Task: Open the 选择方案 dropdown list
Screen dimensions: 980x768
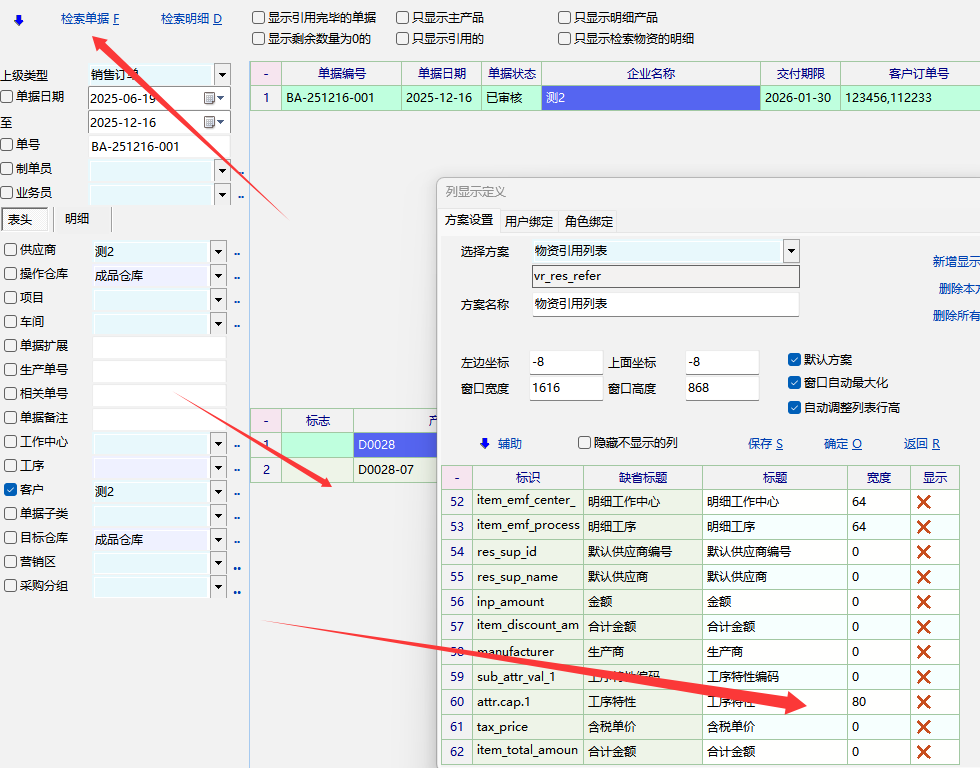Action: pos(791,251)
